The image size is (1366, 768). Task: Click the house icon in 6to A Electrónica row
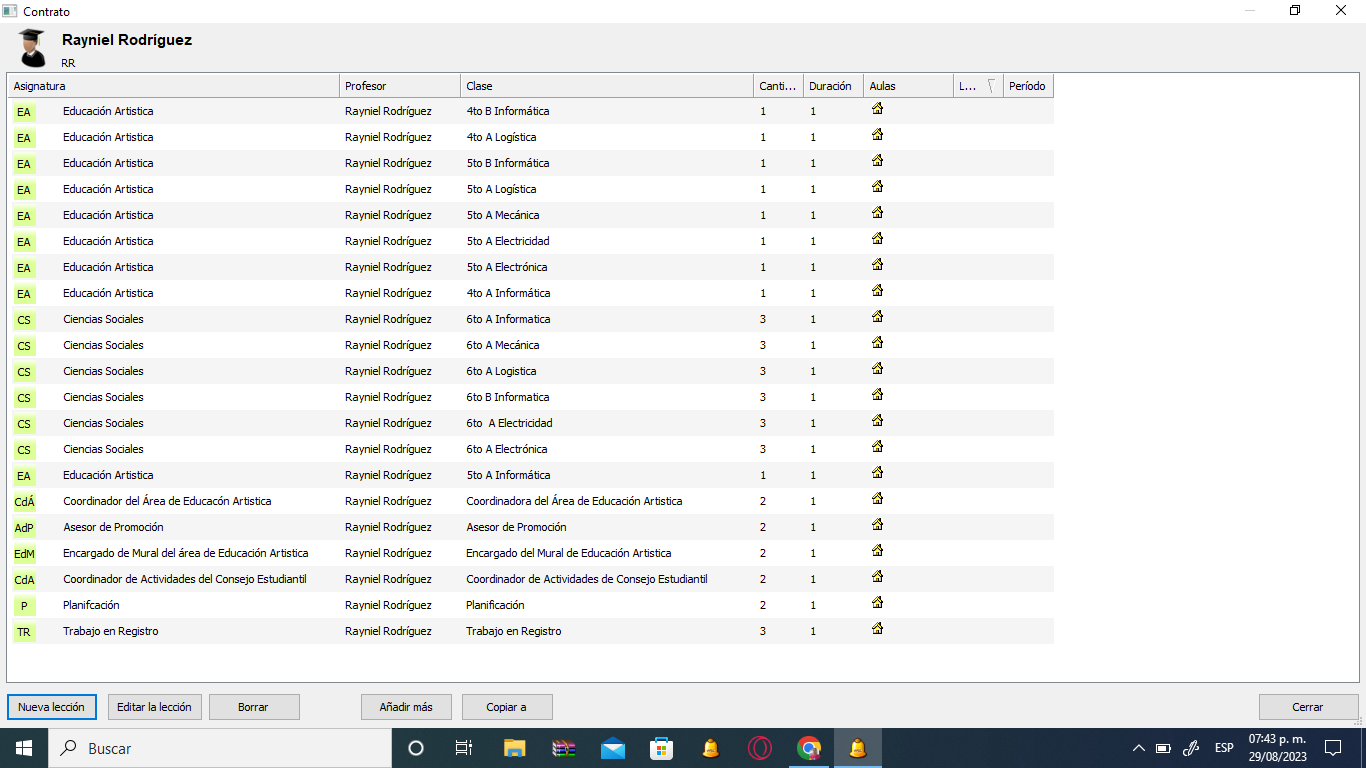pos(878,447)
